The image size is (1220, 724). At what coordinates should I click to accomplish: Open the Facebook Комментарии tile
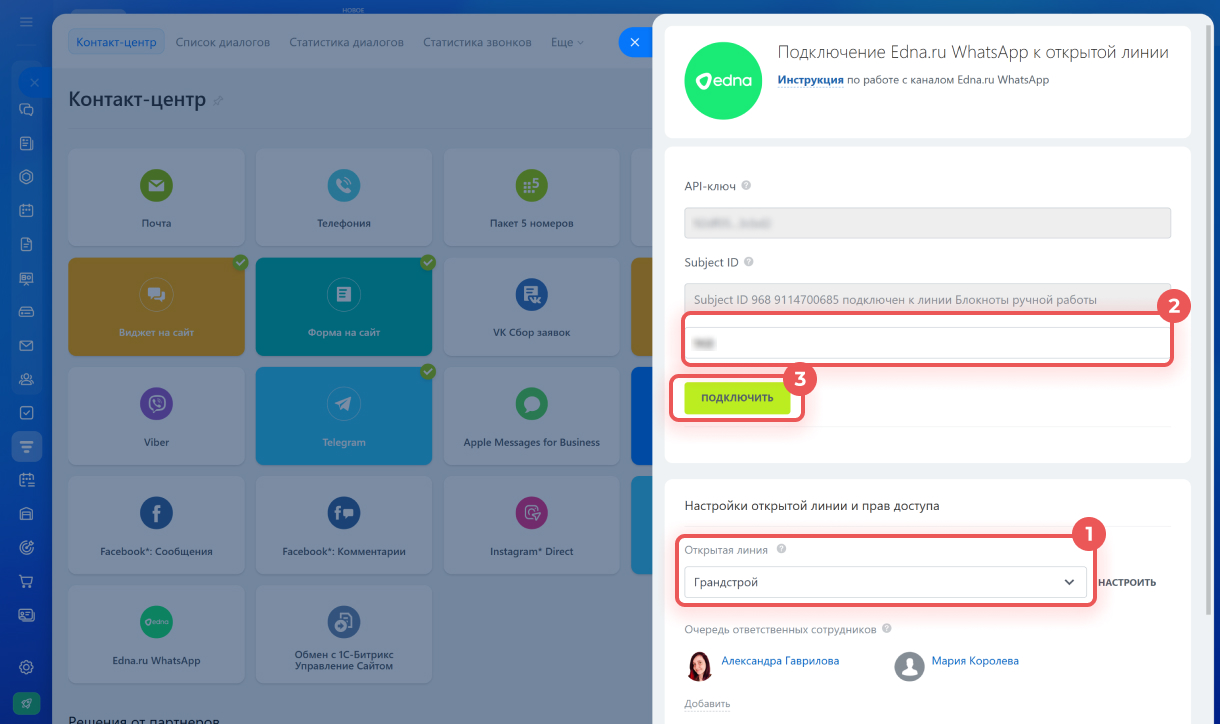click(344, 524)
